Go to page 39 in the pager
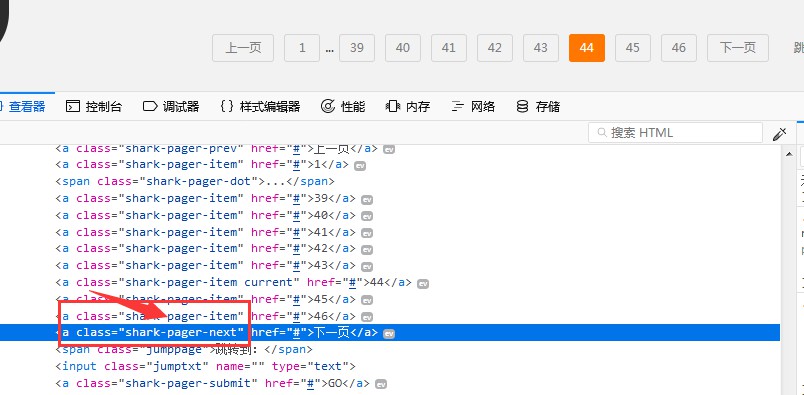804x395 pixels. coord(357,48)
